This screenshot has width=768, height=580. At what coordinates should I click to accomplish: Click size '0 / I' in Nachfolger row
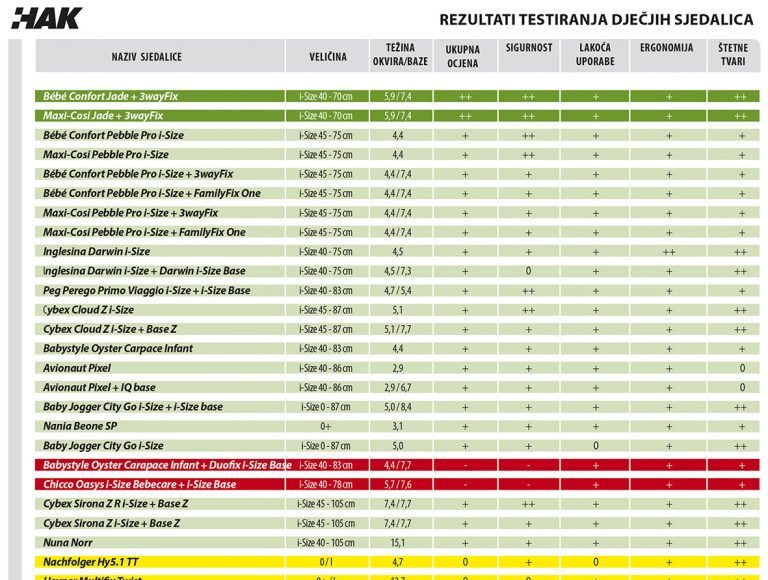(326, 562)
